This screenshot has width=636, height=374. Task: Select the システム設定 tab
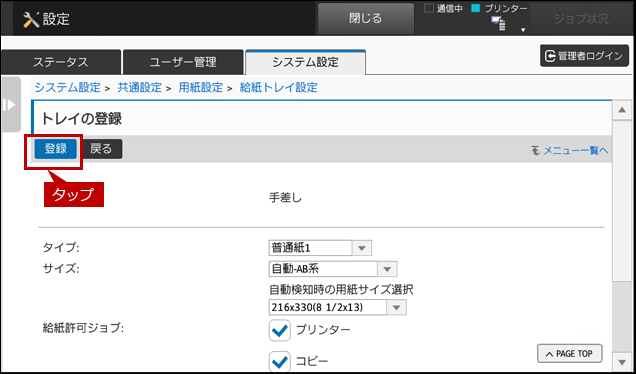tap(305, 62)
